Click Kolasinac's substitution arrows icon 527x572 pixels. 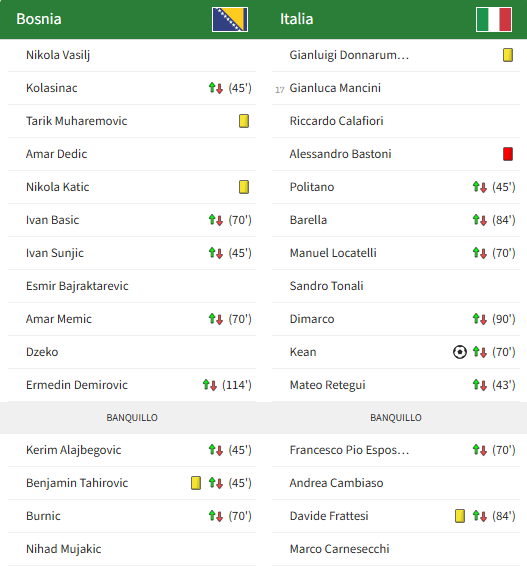tap(216, 88)
